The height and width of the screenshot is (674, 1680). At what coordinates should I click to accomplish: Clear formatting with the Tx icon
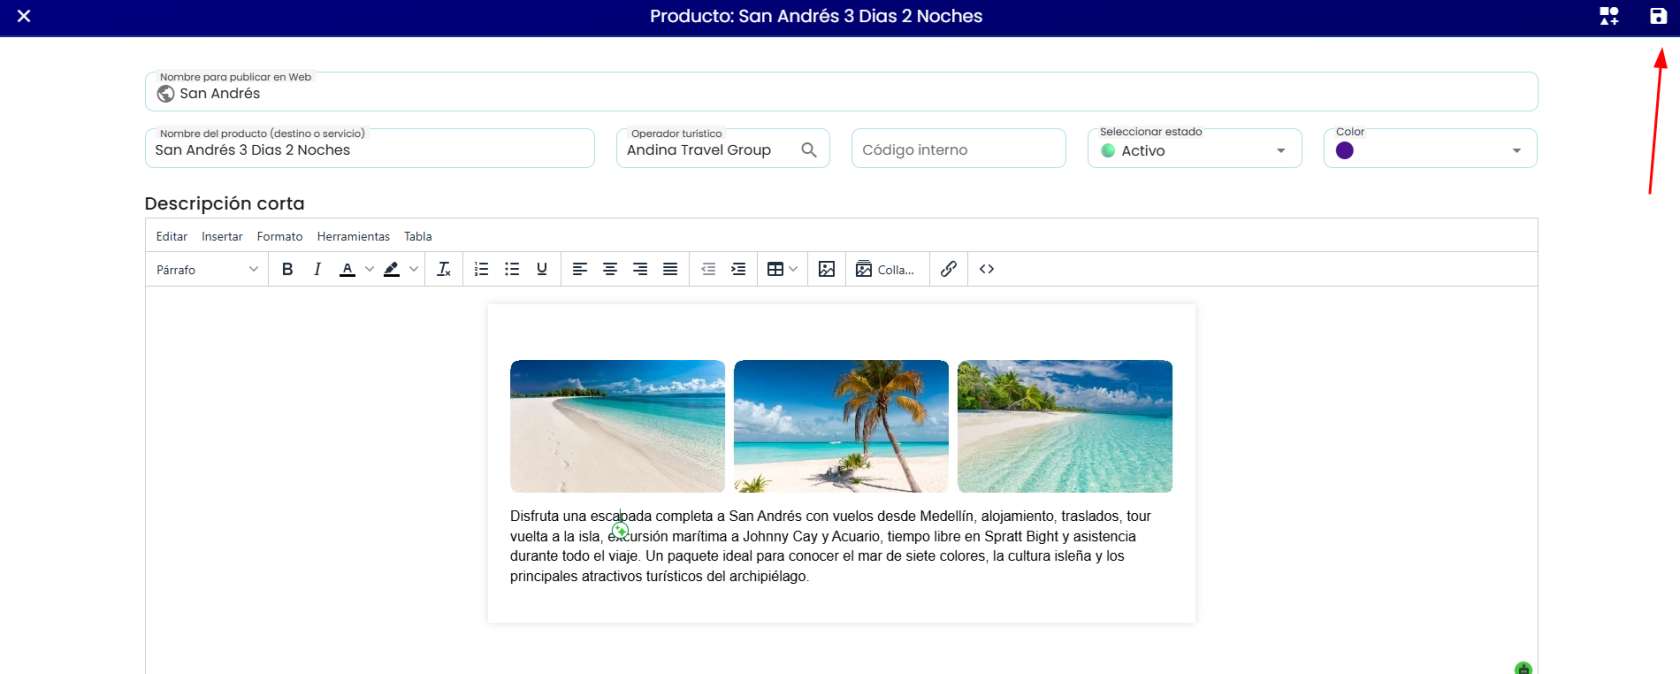(444, 269)
